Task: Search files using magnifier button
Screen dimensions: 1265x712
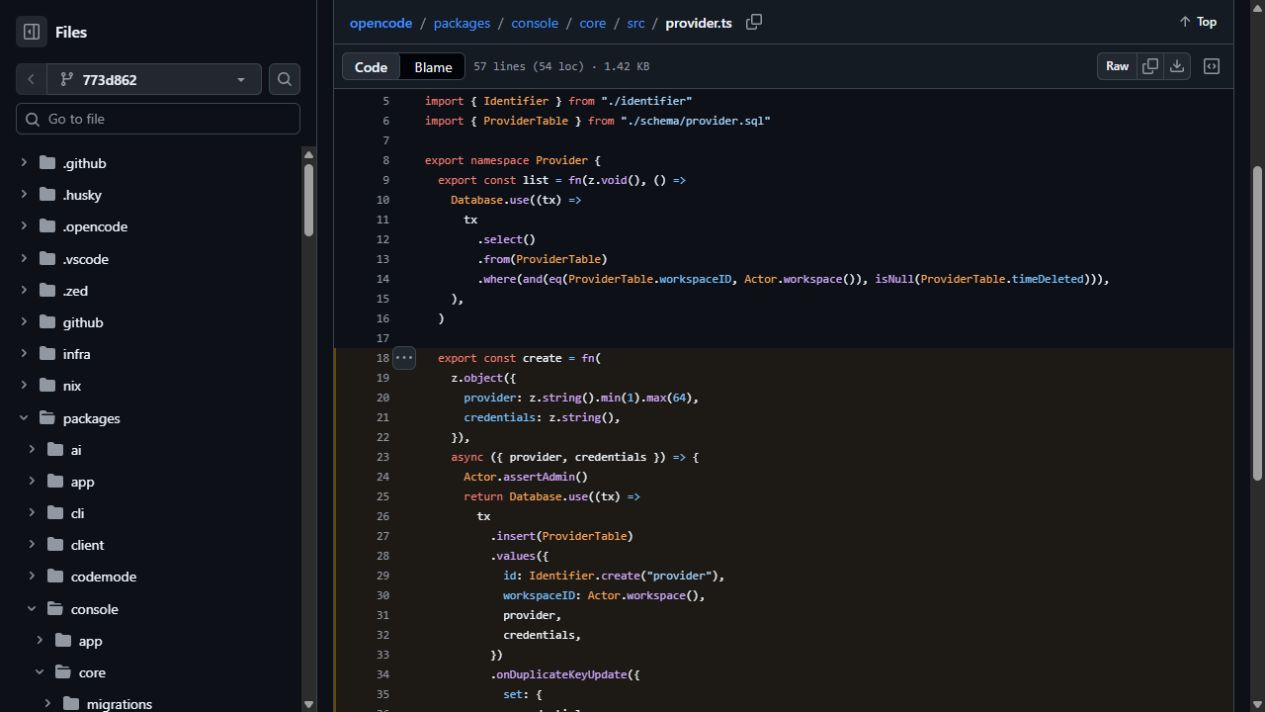Action: point(284,79)
